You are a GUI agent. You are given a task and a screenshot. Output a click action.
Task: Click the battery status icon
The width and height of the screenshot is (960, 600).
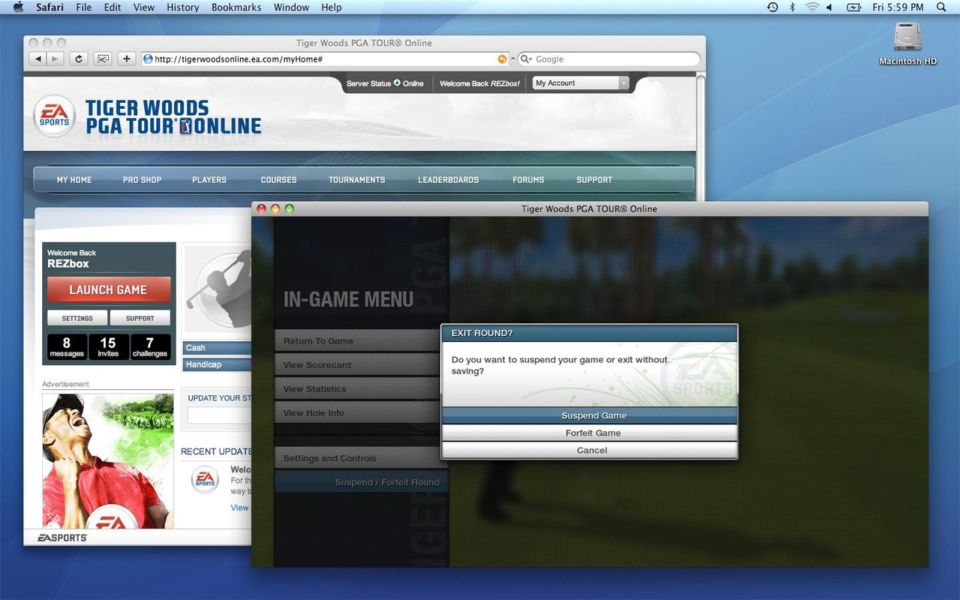[853, 7]
